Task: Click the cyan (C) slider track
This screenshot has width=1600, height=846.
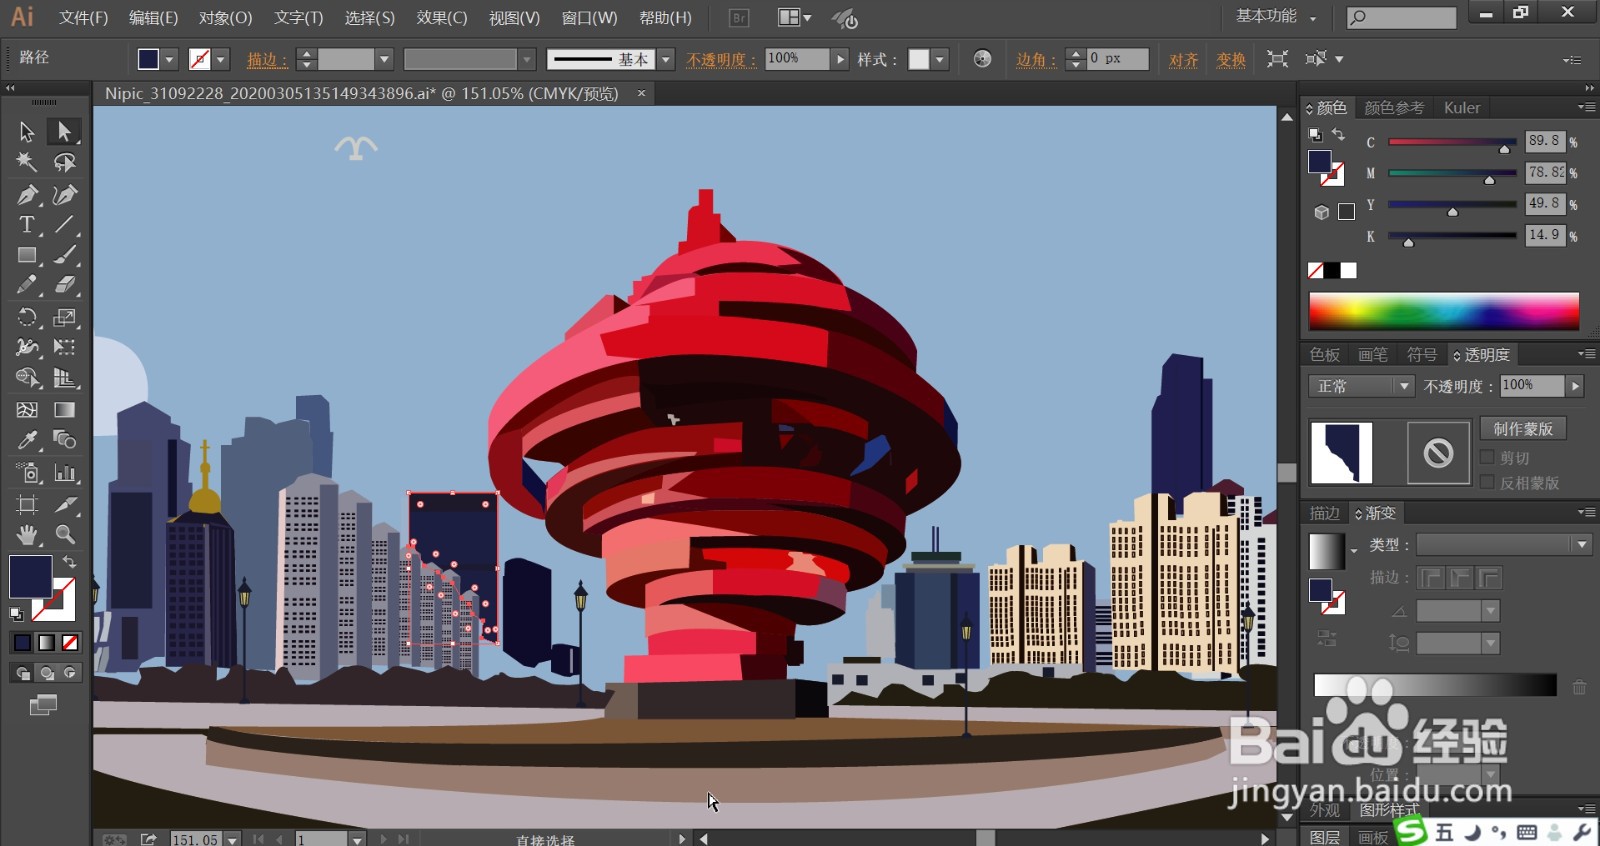Action: click(1452, 142)
